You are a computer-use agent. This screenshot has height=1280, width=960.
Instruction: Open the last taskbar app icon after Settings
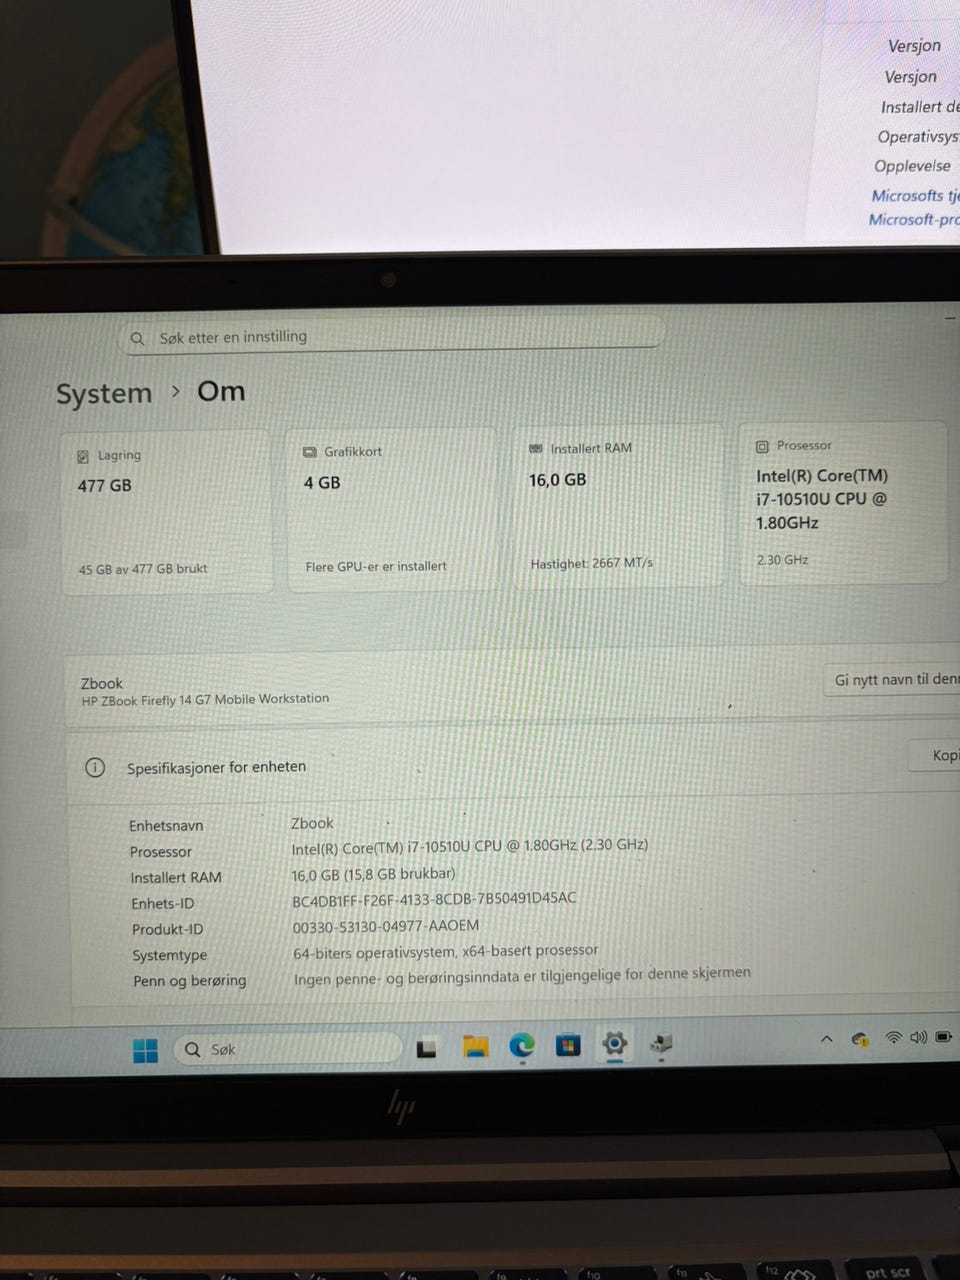661,1044
